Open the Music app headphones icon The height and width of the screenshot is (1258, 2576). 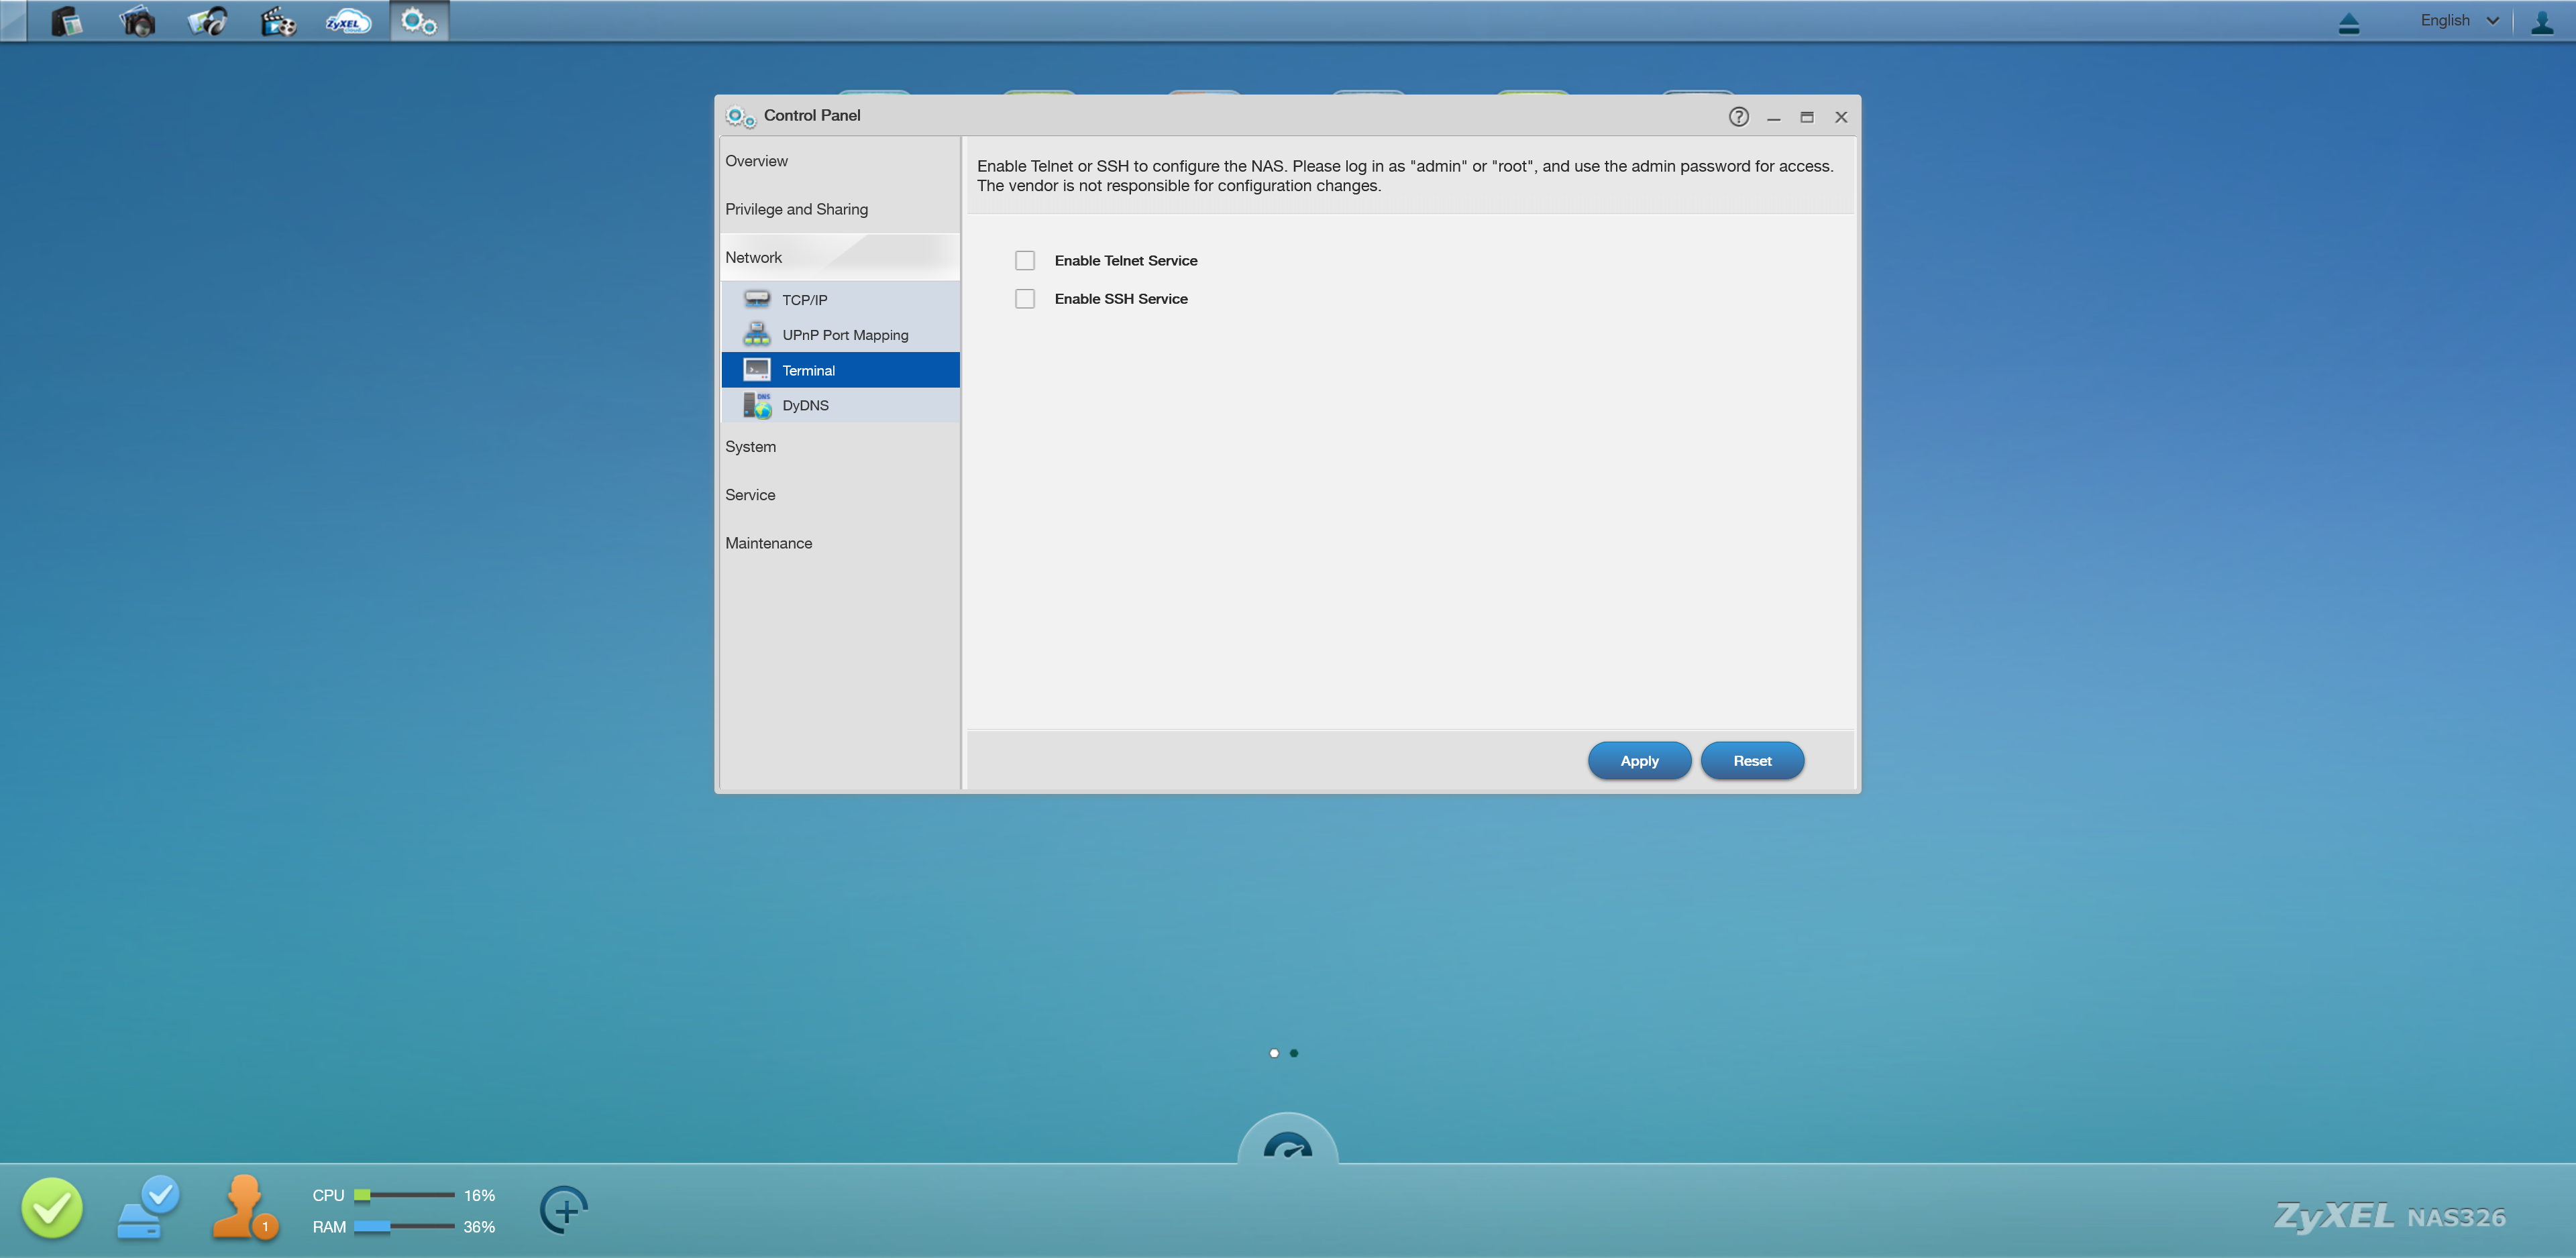click(x=208, y=21)
